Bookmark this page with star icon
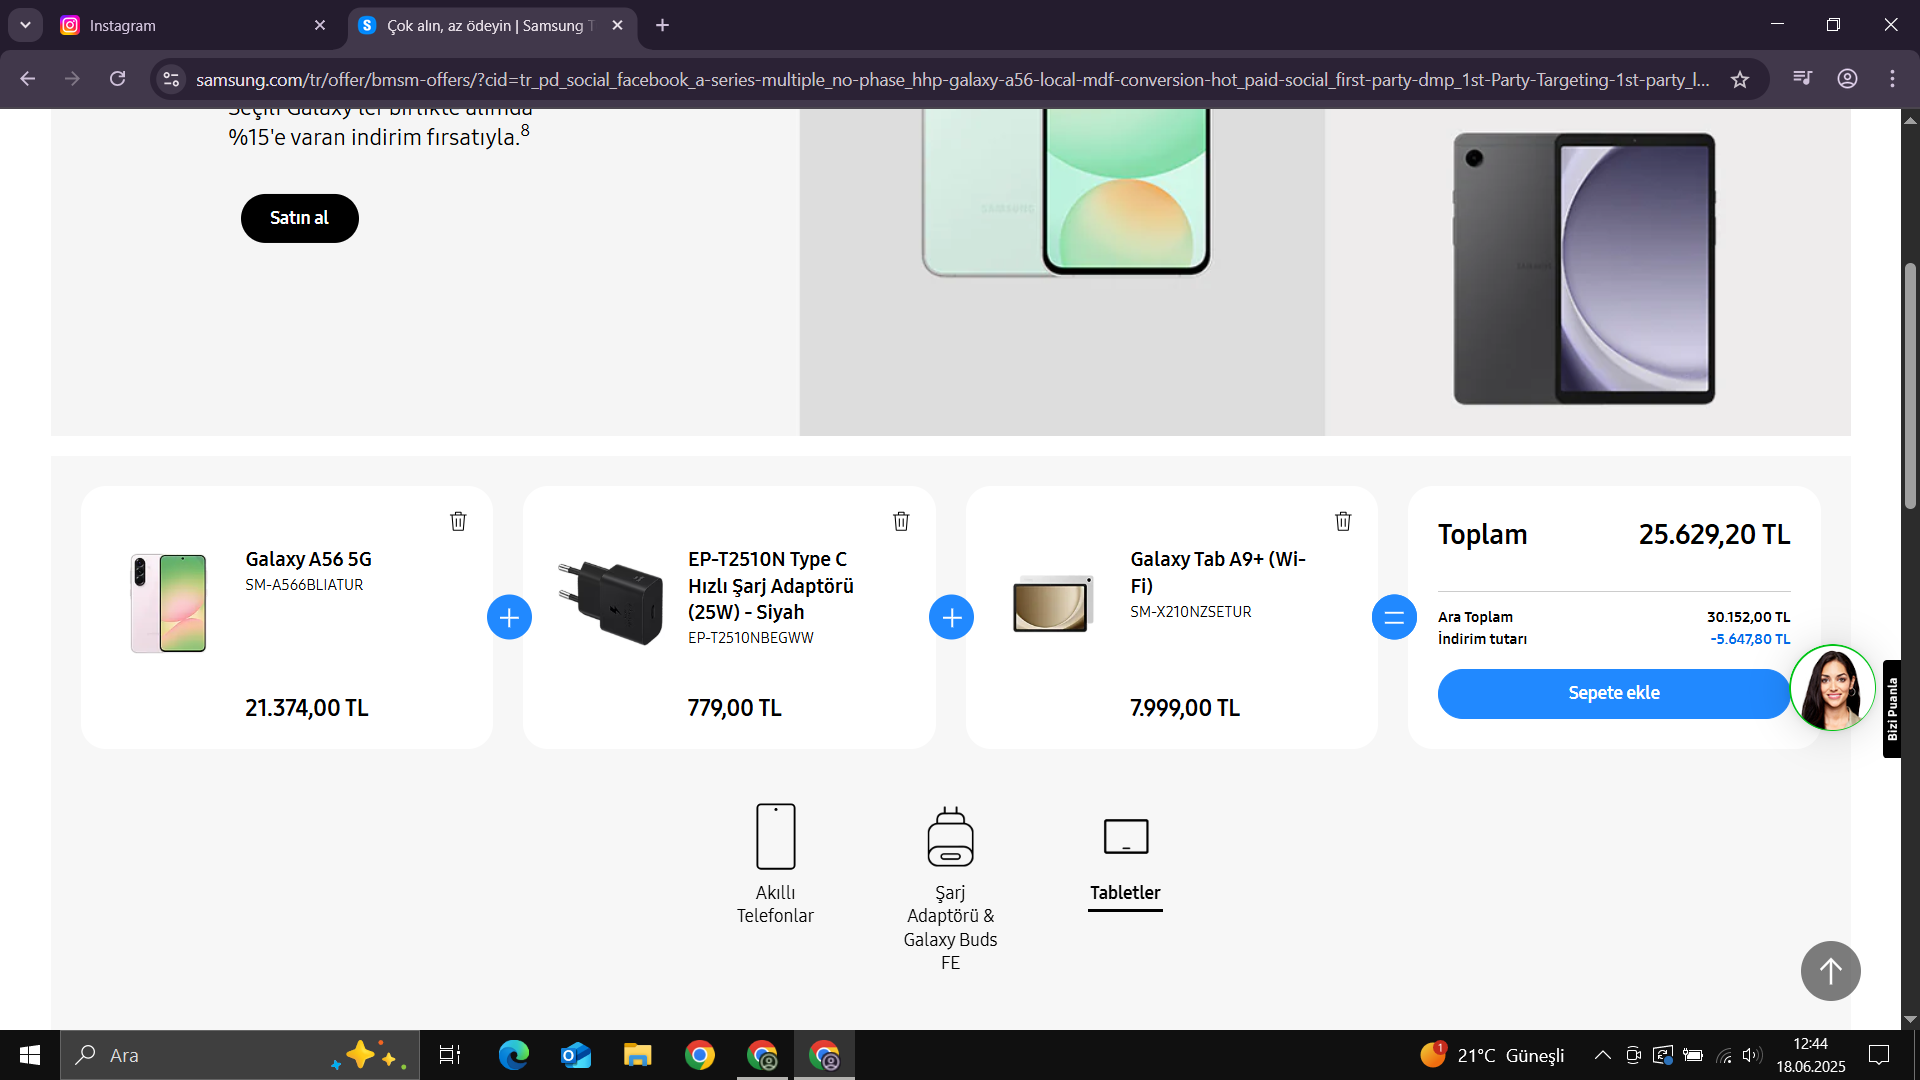 (1740, 80)
